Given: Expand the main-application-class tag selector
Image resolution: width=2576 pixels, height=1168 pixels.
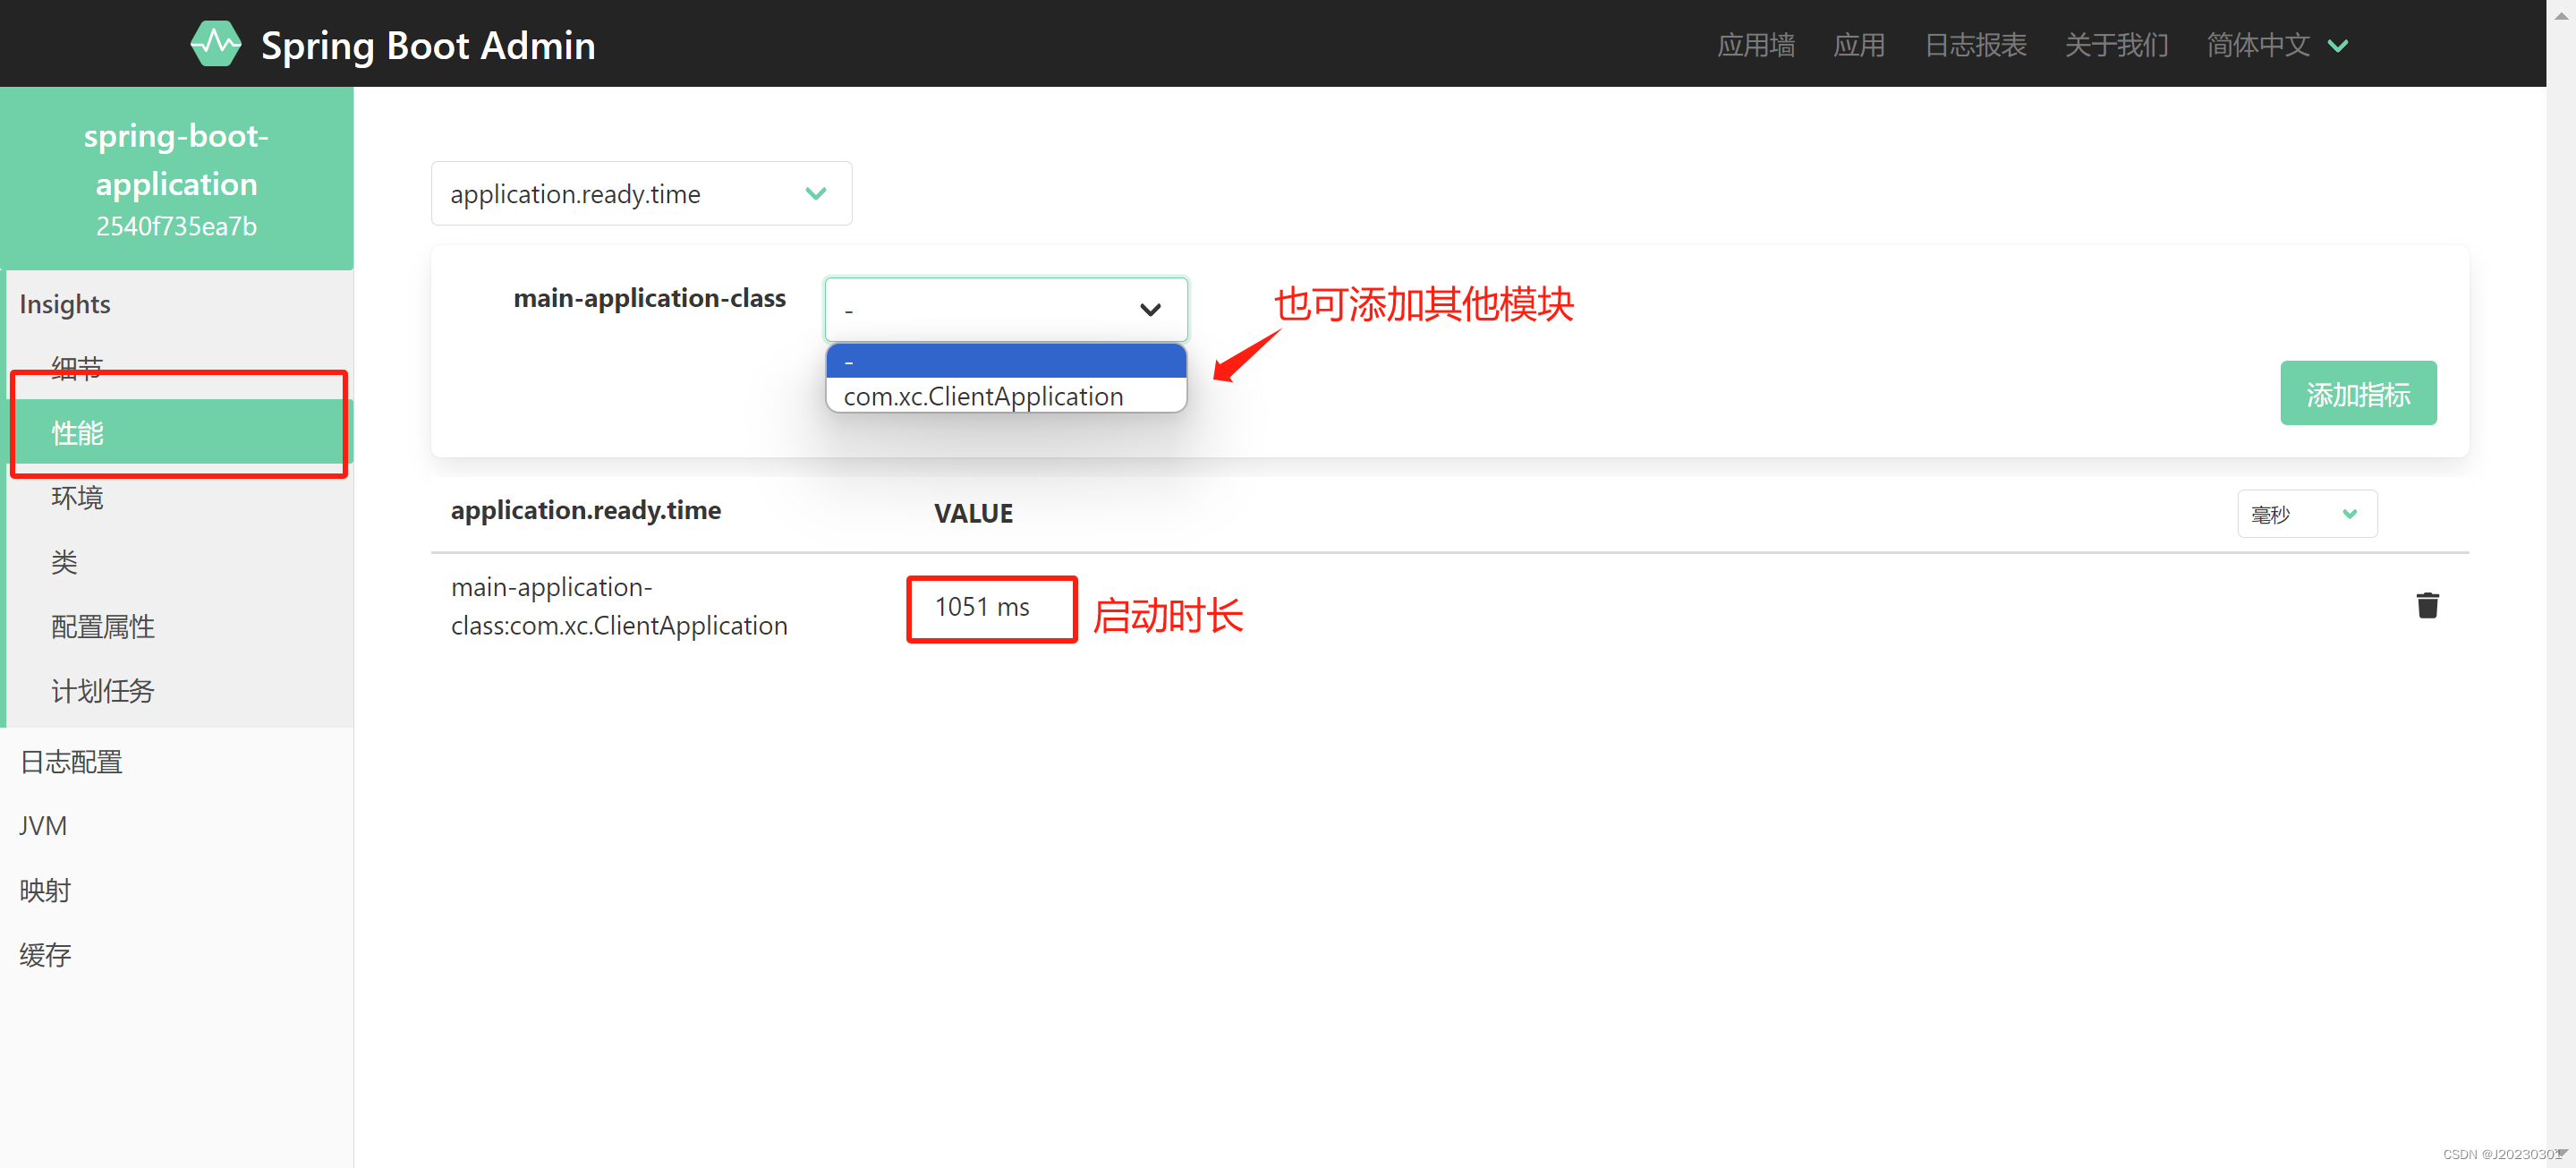Looking at the screenshot, I should click(x=1005, y=310).
